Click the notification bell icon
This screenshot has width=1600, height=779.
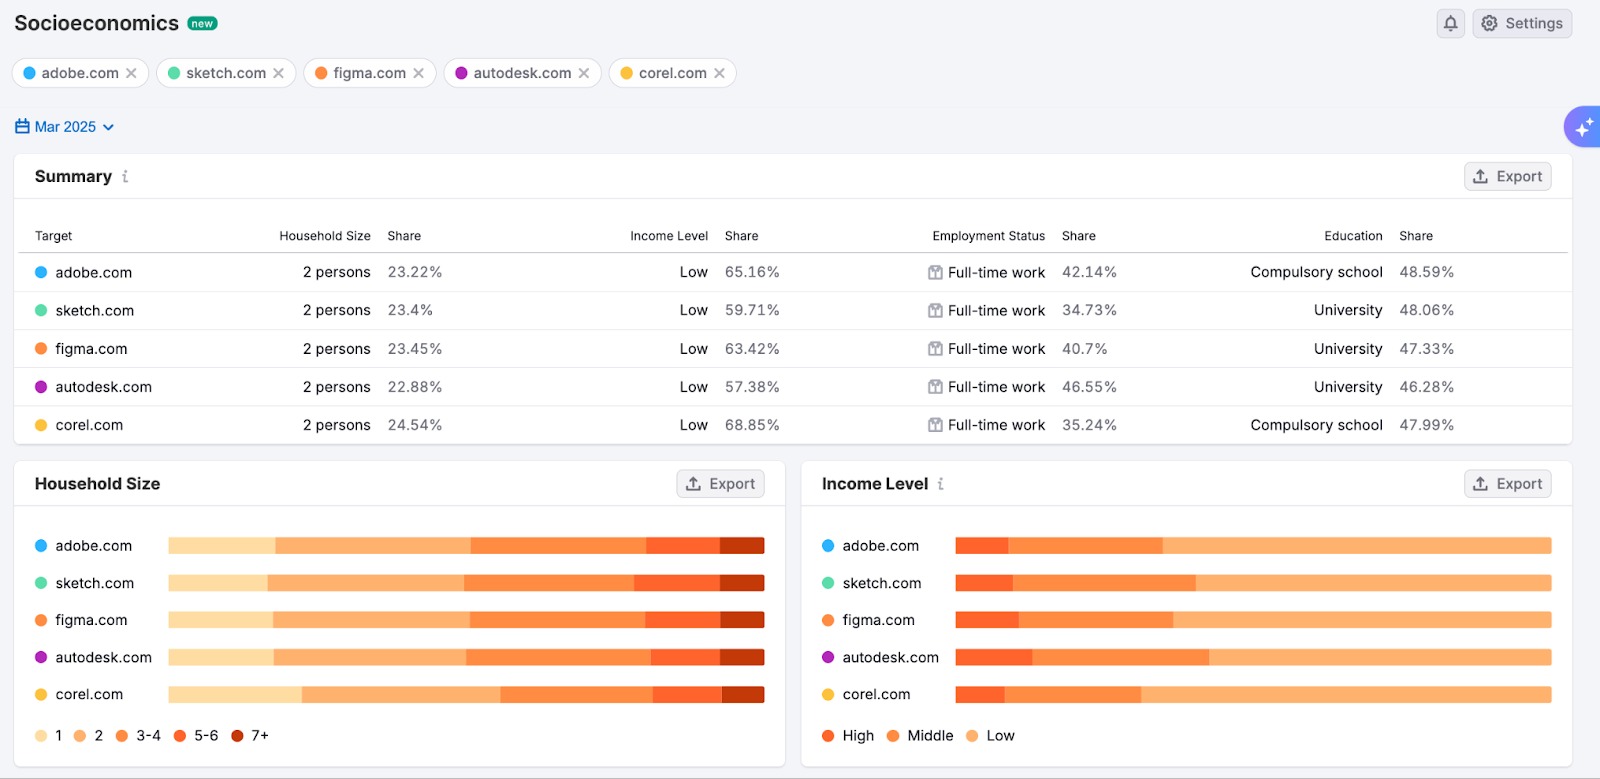[x=1450, y=23]
